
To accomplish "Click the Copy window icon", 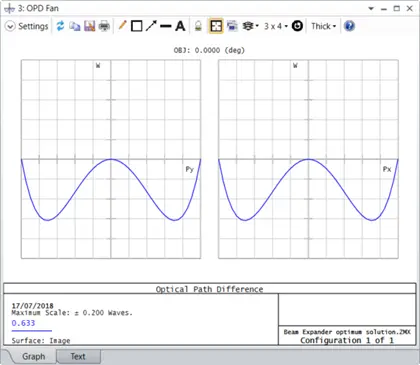I will 75,26.
